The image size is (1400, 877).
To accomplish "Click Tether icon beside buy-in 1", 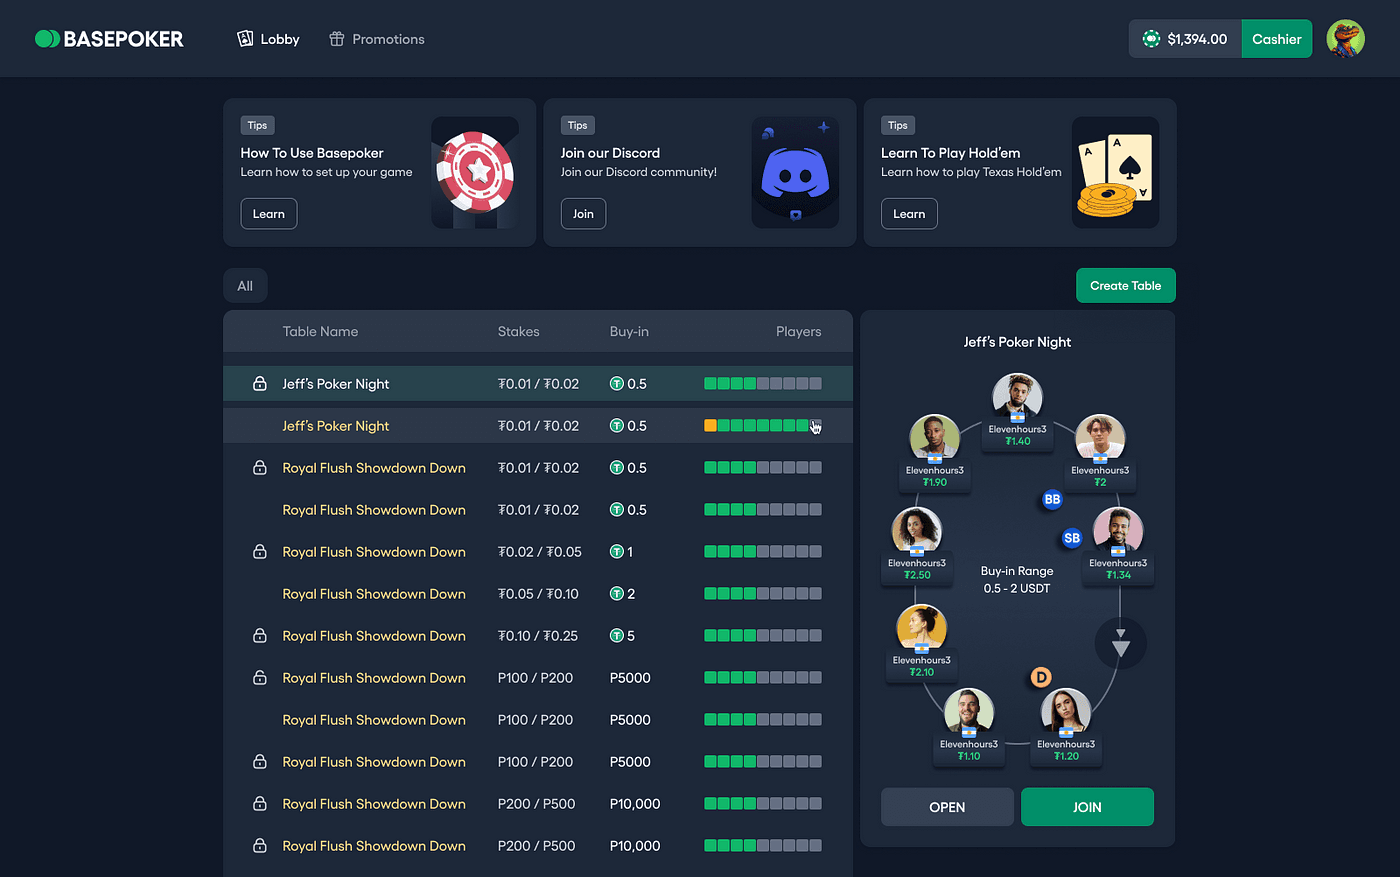I will pyautogui.click(x=617, y=552).
